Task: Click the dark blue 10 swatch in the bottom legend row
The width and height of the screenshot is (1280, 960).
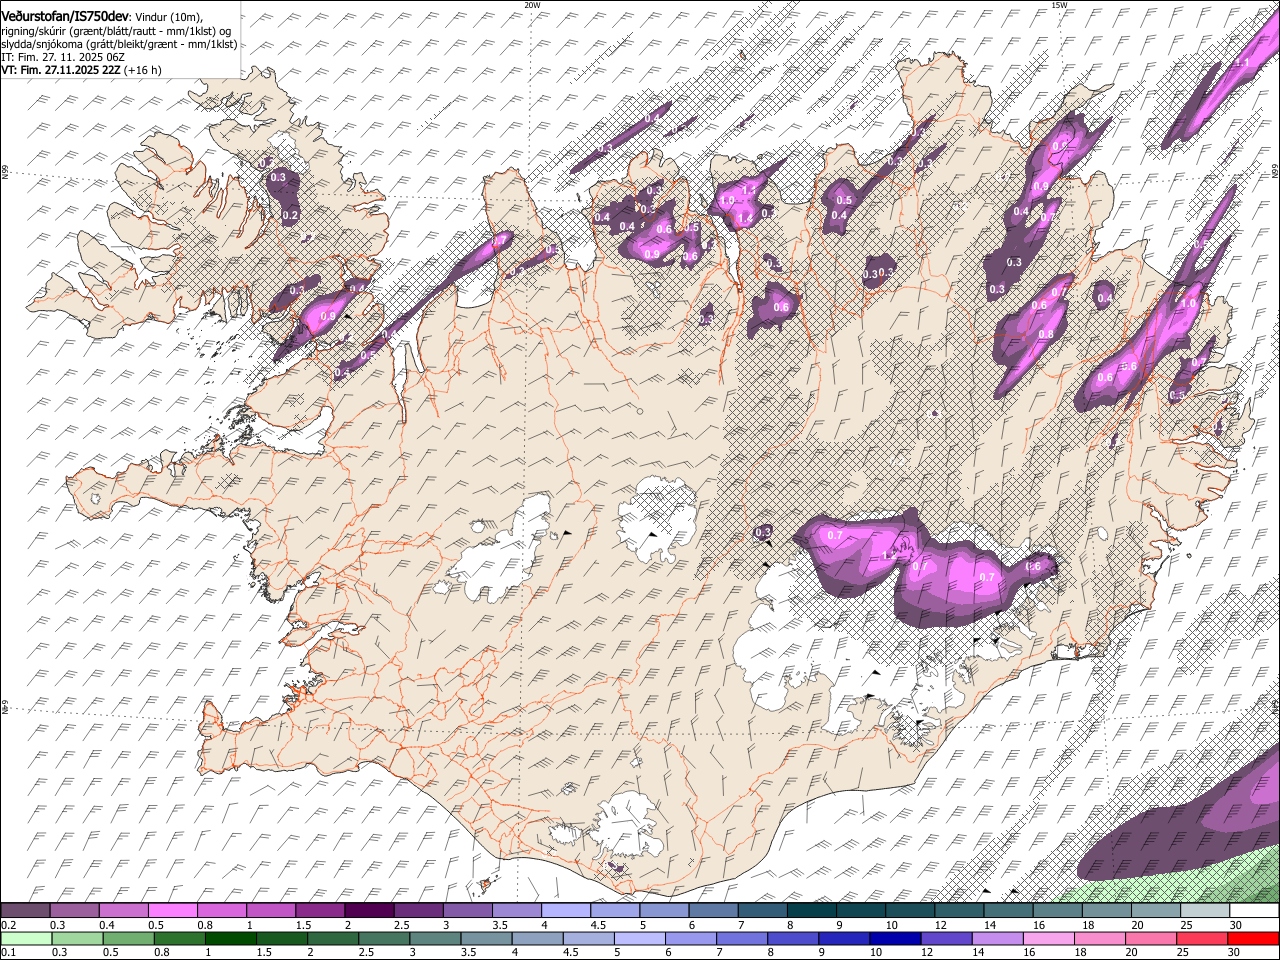Action: click(x=894, y=938)
